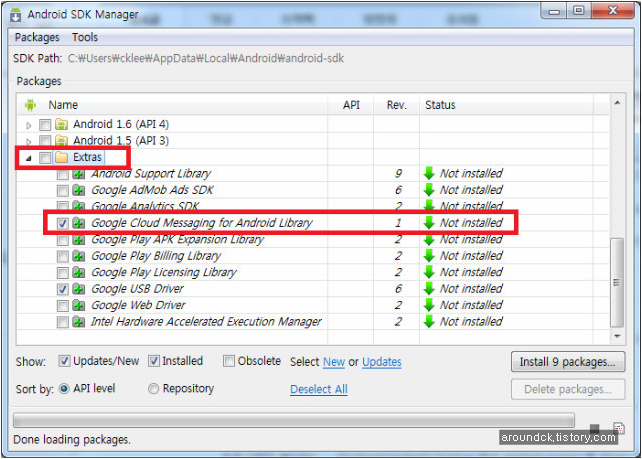The image size is (642, 459).
Task: Uncheck the Google USB Driver checkbox
Action: pos(63,289)
